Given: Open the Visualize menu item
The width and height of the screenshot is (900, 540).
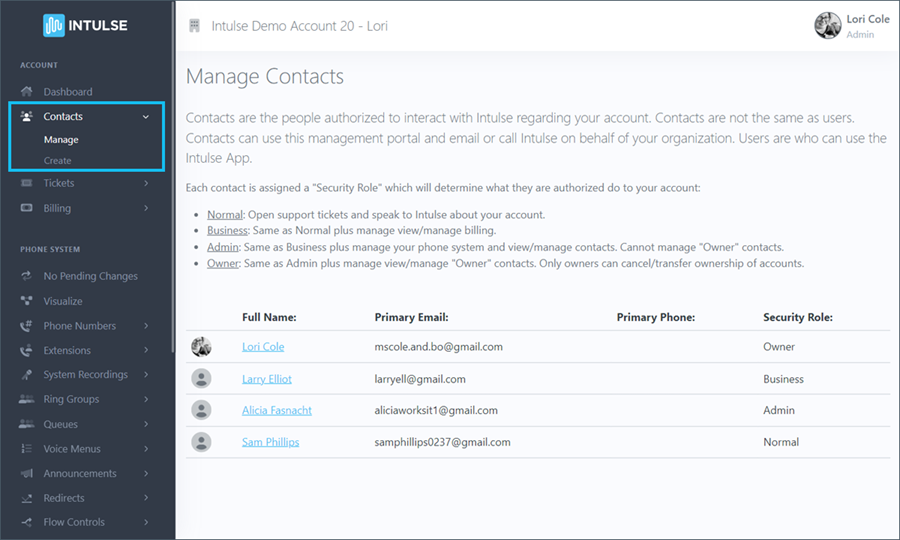Looking at the screenshot, I should pos(63,301).
